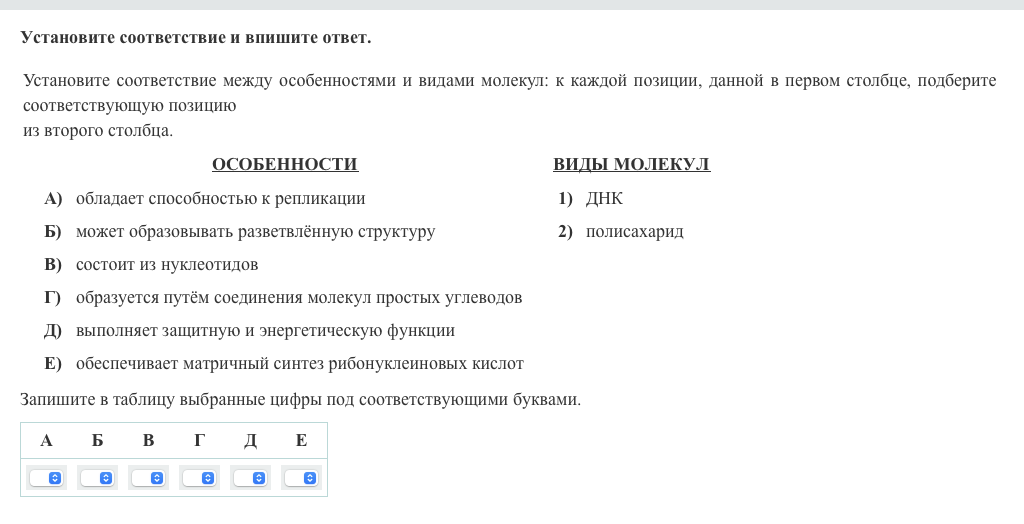Image resolution: width=1024 pixels, height=524 pixels.
Task: Click the statement about разветвлённую структуру
Action: pos(255,231)
